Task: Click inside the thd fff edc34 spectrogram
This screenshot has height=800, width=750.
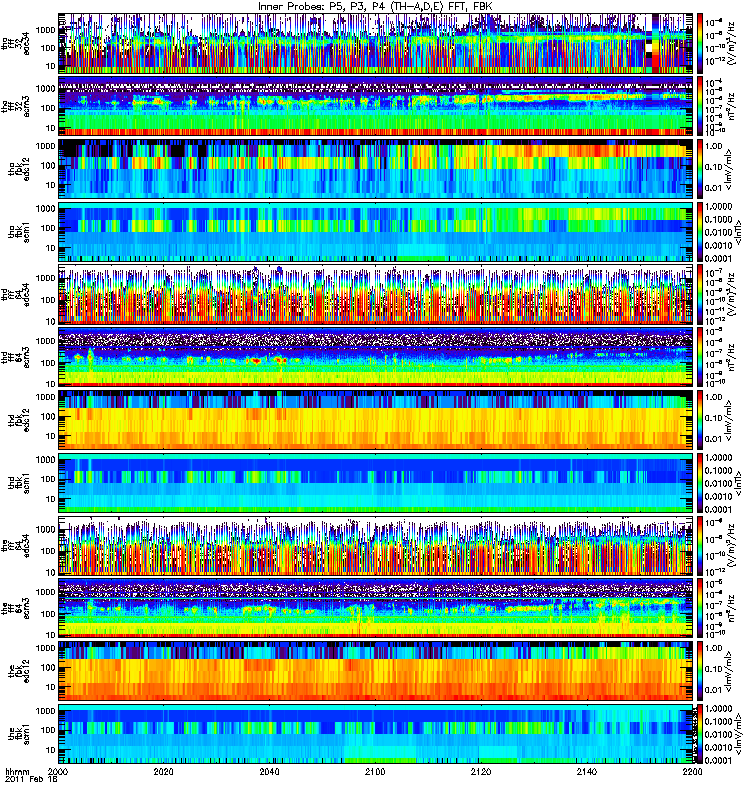Action: tap(375, 294)
